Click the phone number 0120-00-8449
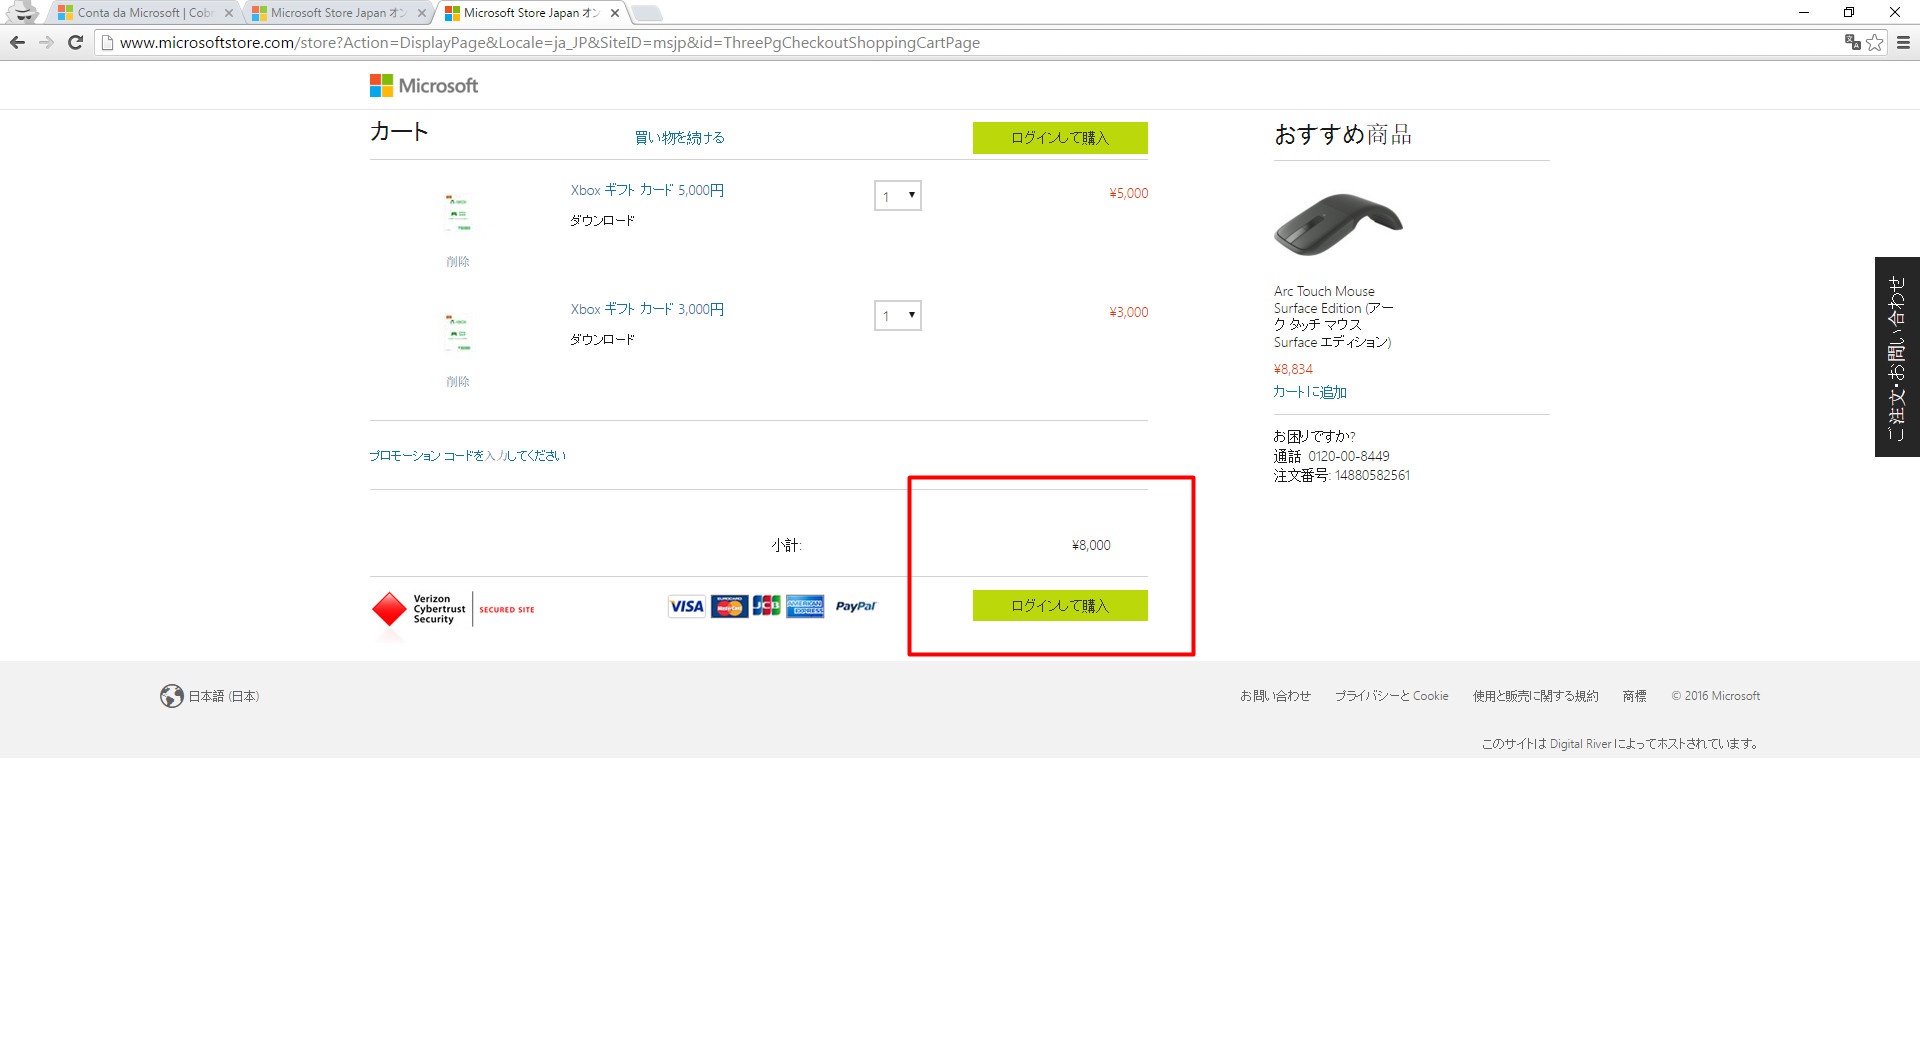 point(1349,456)
